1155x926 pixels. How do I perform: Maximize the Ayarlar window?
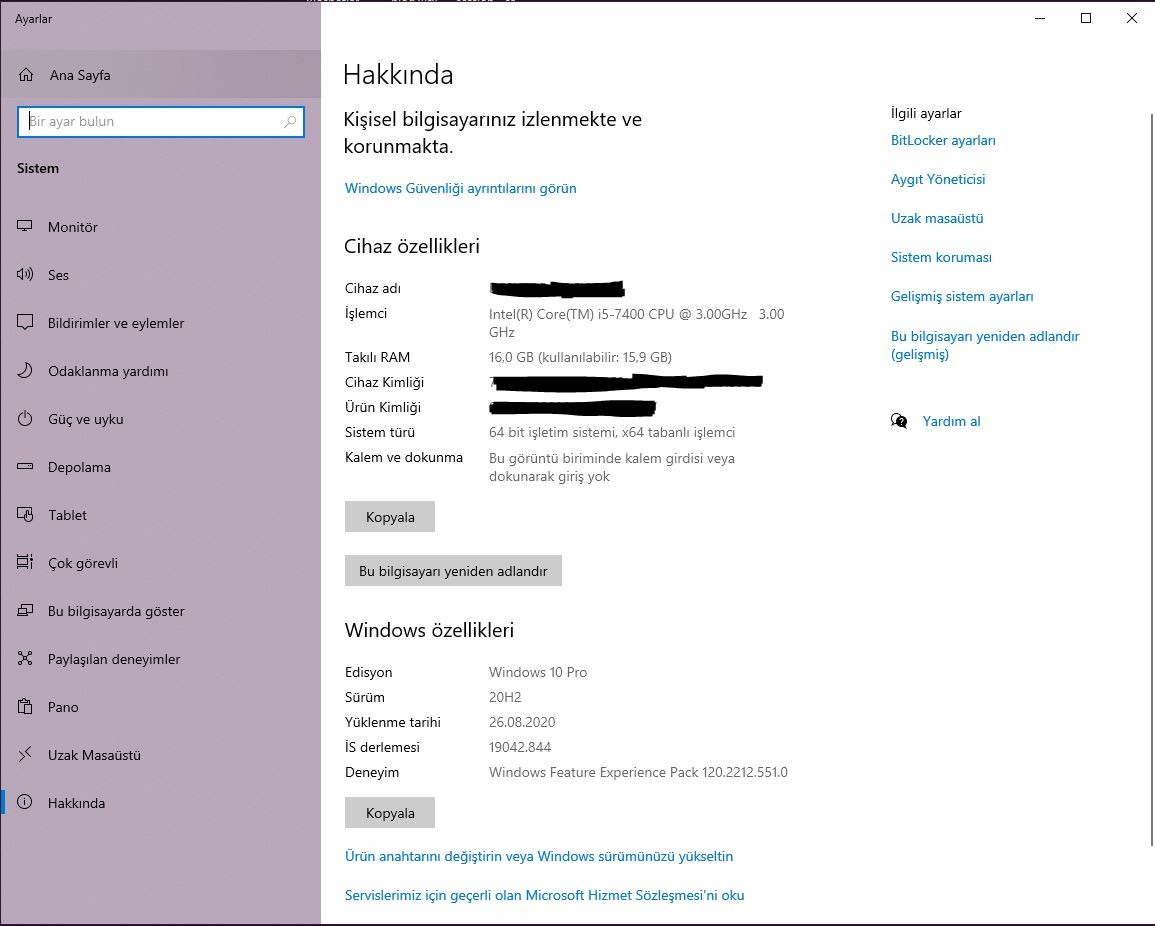point(1086,18)
